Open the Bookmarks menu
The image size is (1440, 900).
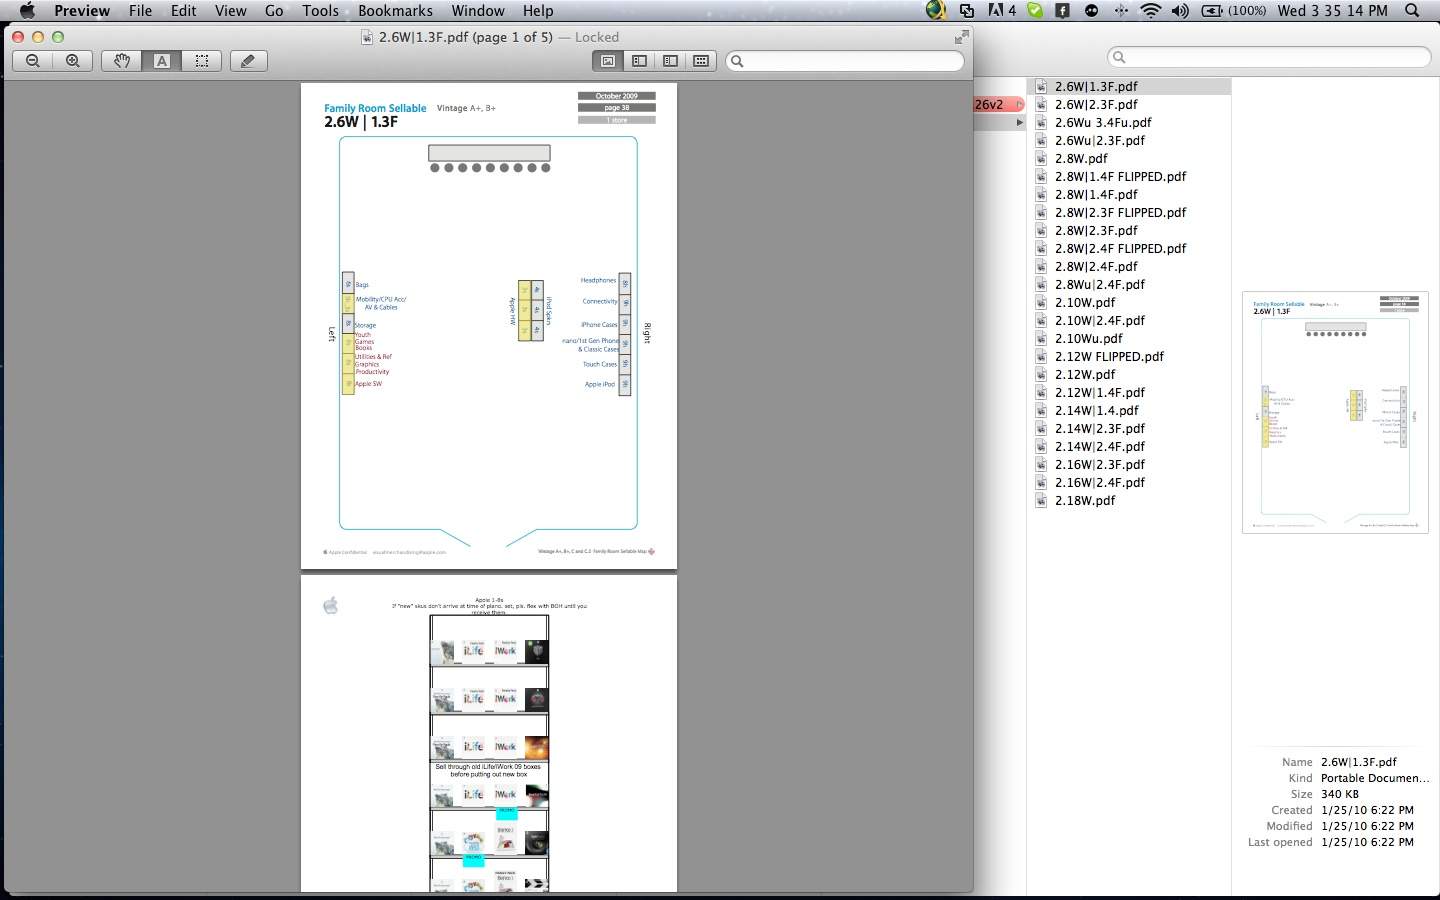click(x=395, y=11)
